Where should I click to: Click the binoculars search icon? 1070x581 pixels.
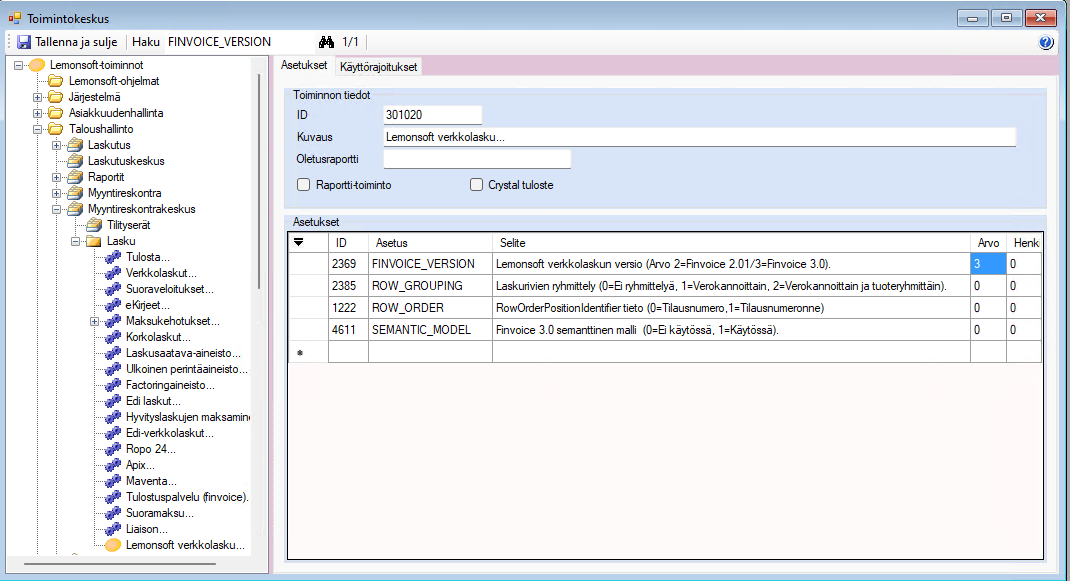pyautogui.click(x=325, y=42)
